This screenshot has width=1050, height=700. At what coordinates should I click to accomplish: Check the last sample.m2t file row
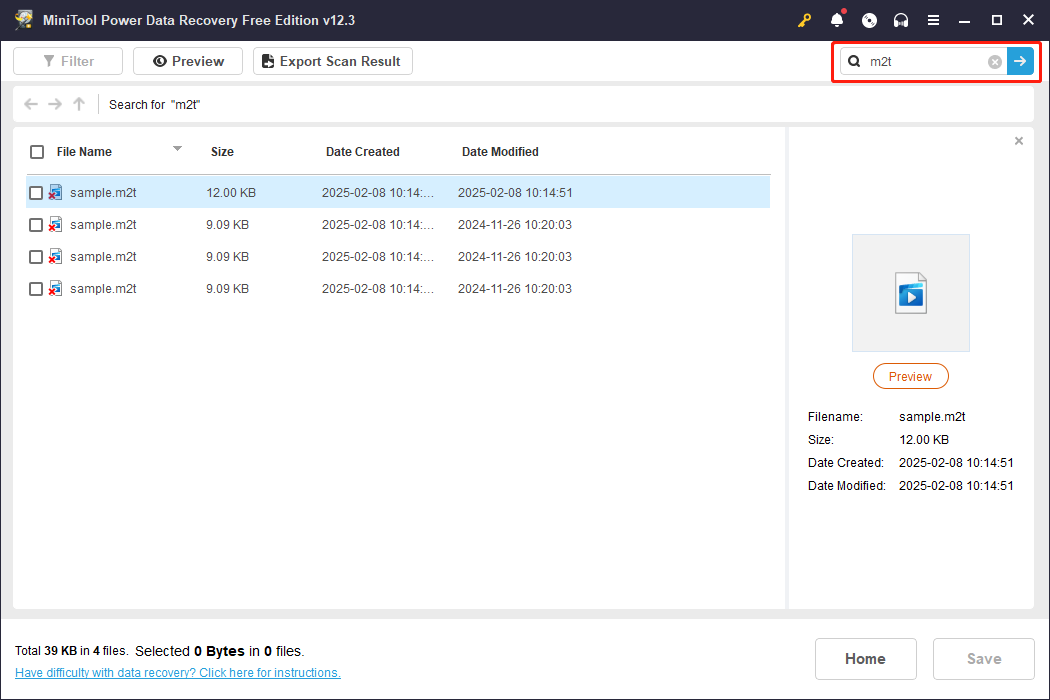click(x=36, y=289)
